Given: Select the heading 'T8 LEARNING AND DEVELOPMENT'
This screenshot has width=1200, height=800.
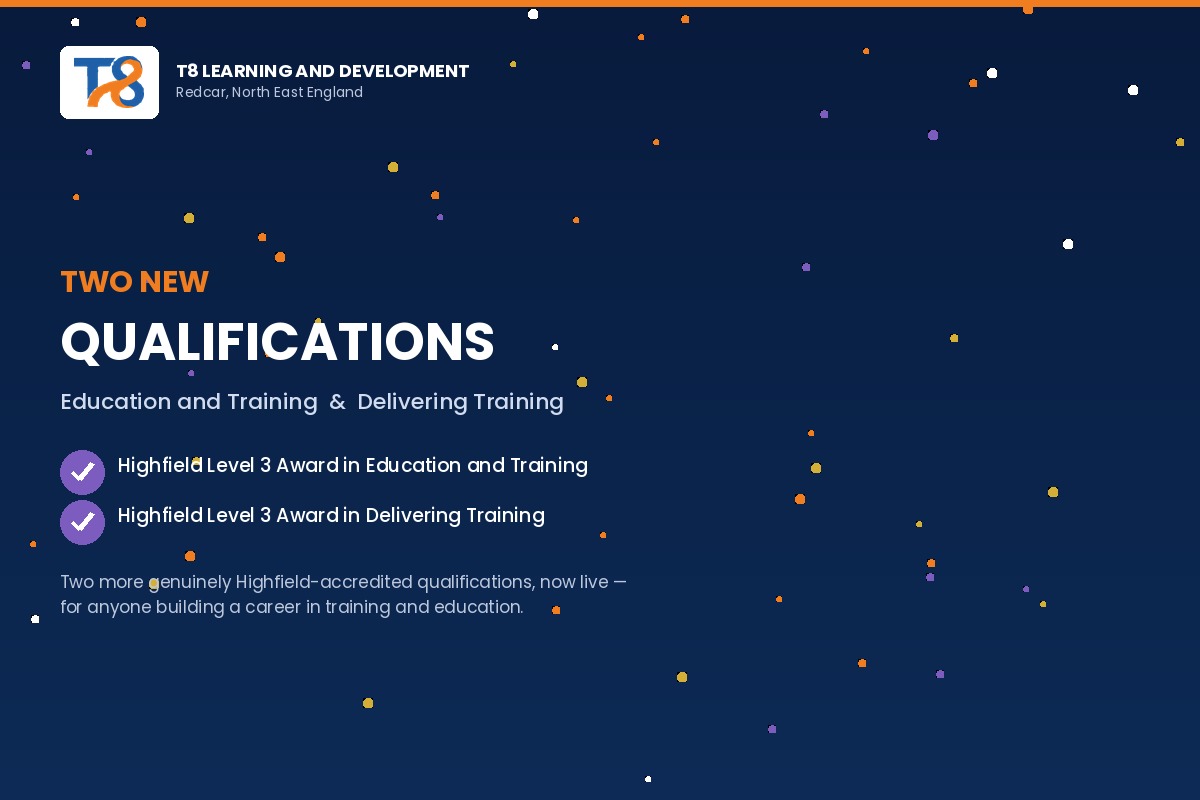Looking at the screenshot, I should pos(322,71).
